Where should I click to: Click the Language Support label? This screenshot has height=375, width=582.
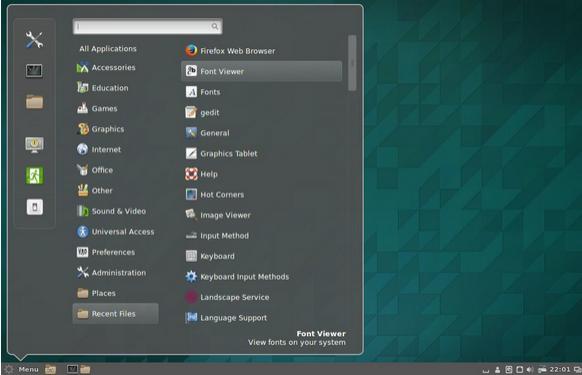[x=233, y=318]
